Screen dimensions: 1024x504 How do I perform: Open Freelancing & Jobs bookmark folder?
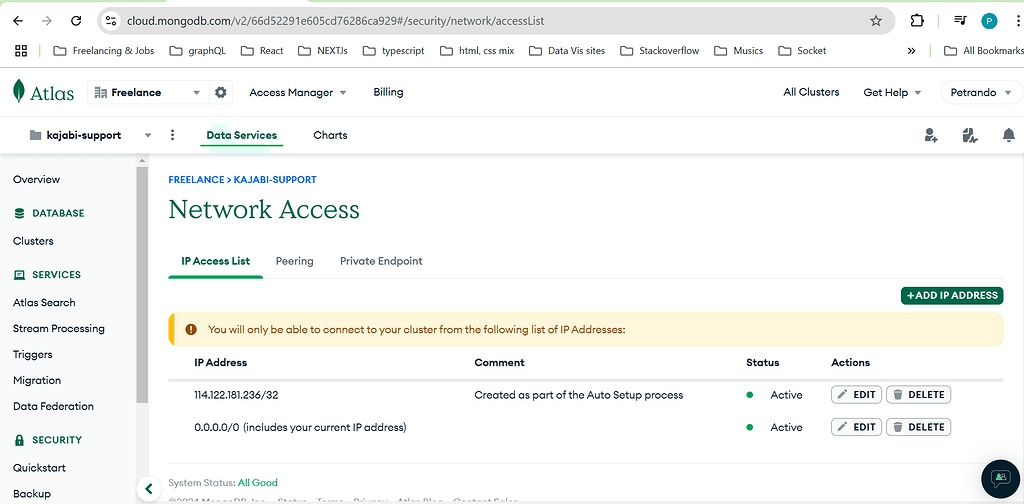(104, 50)
